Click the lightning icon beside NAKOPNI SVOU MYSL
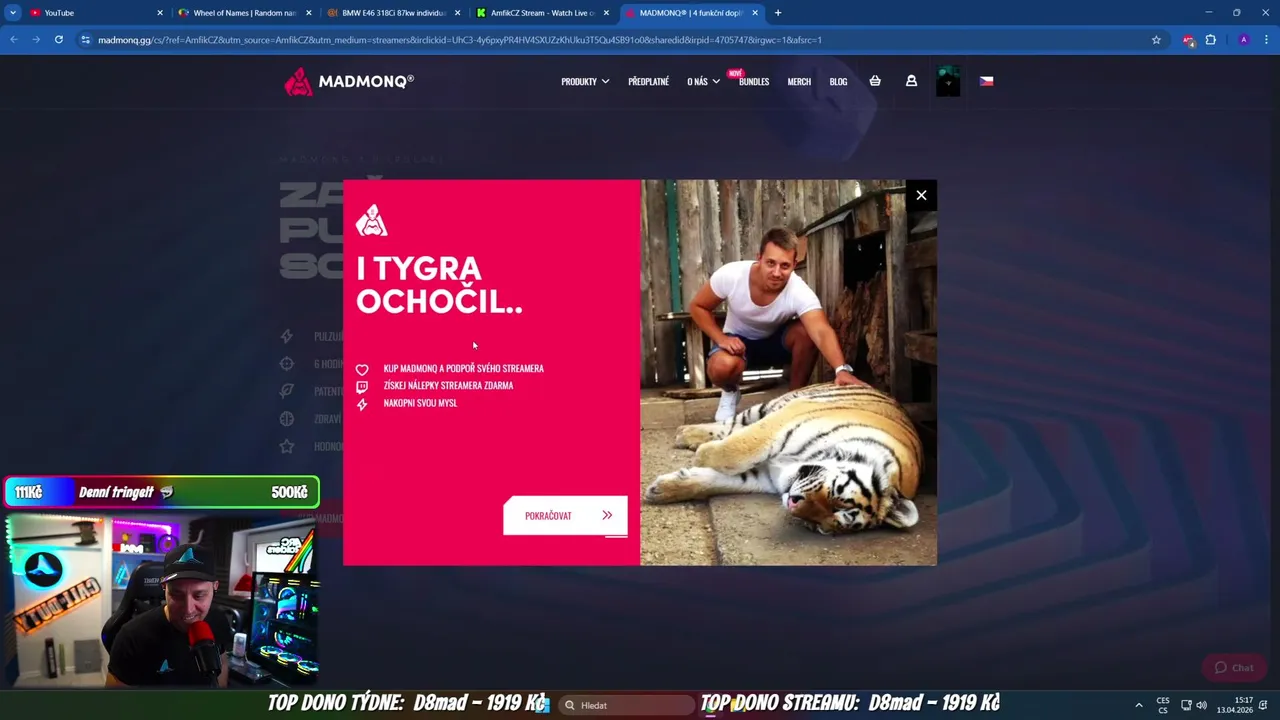 coord(362,404)
